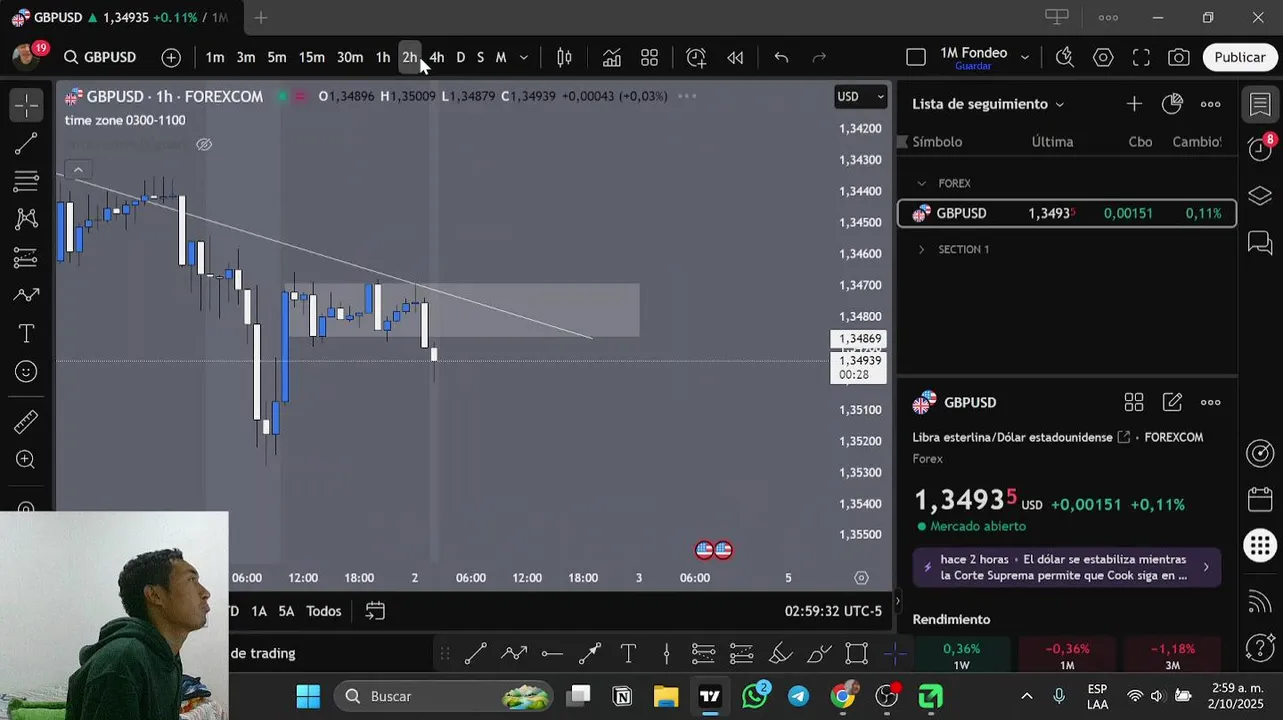Viewport: 1283px width, 720px height.
Task: Open the chat panel in right sidebar
Action: coord(1260,243)
